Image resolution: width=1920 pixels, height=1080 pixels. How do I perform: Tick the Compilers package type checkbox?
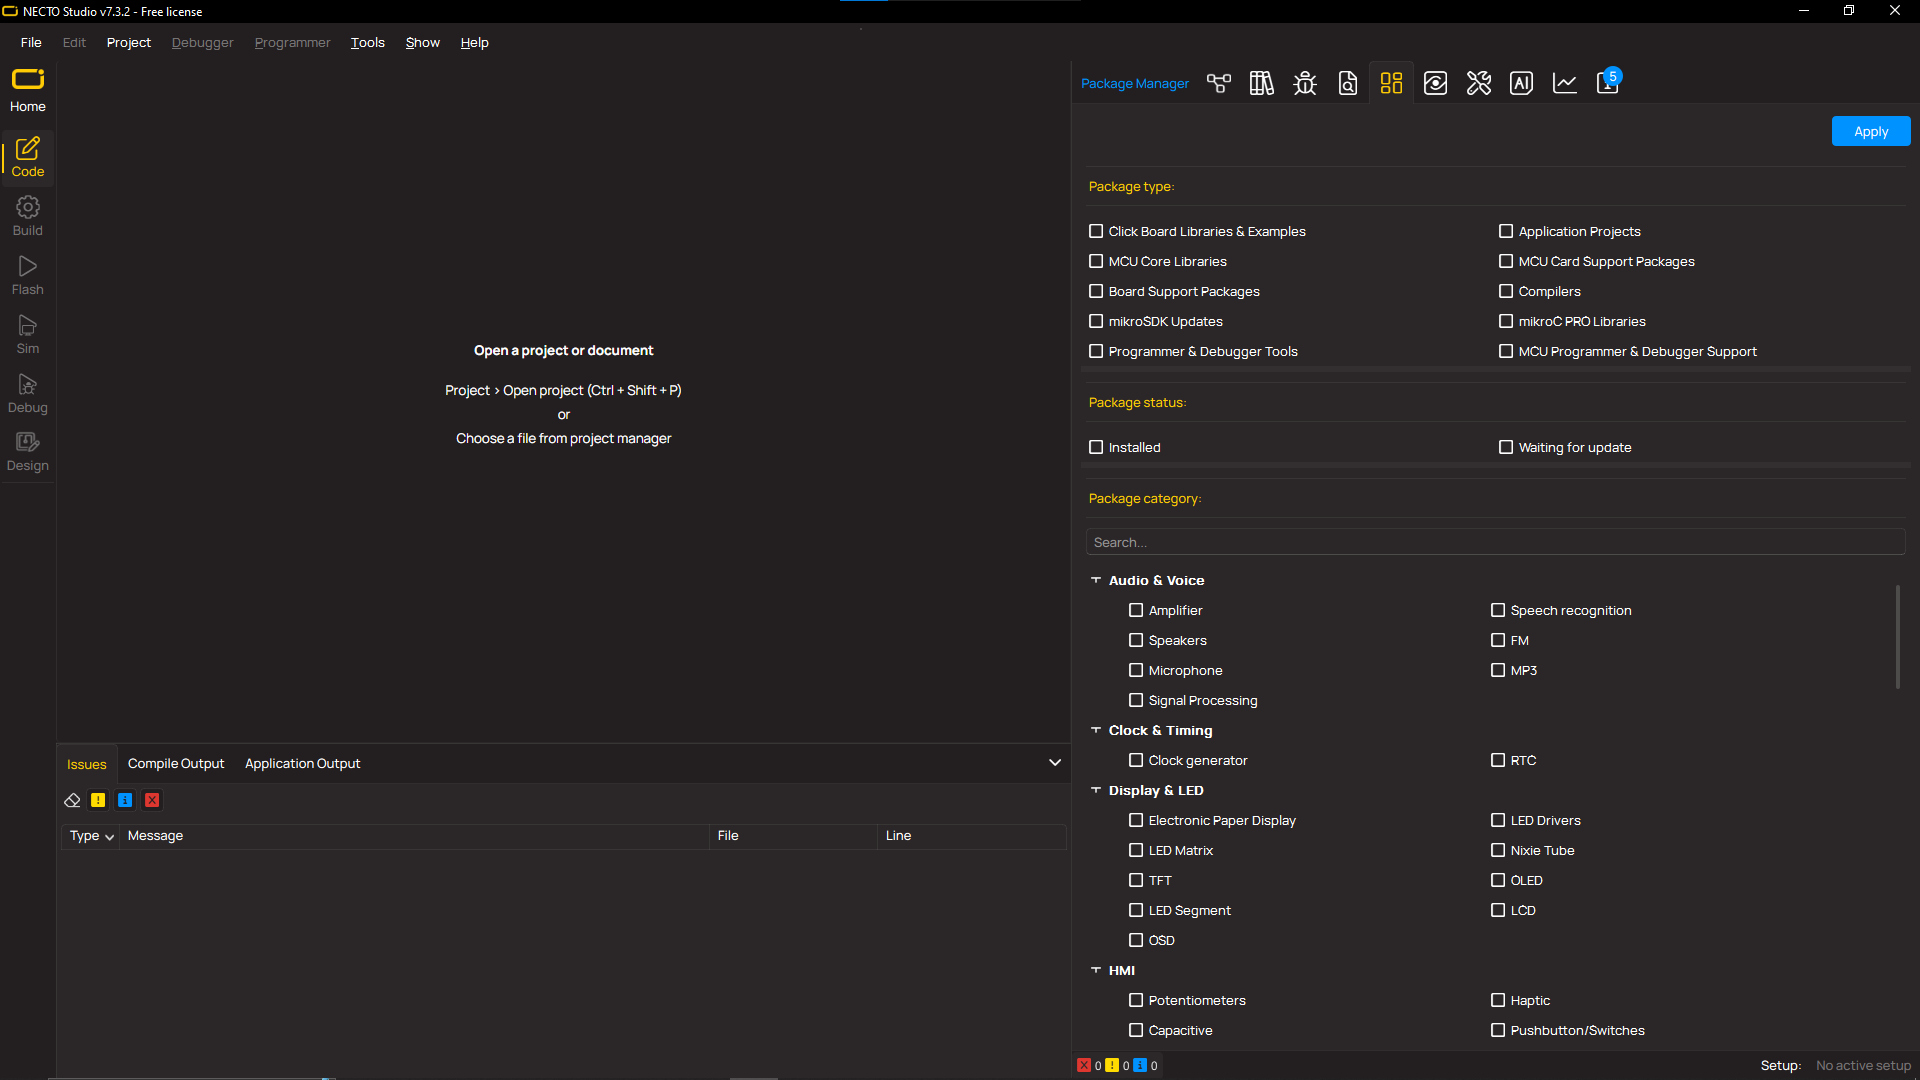1506,291
